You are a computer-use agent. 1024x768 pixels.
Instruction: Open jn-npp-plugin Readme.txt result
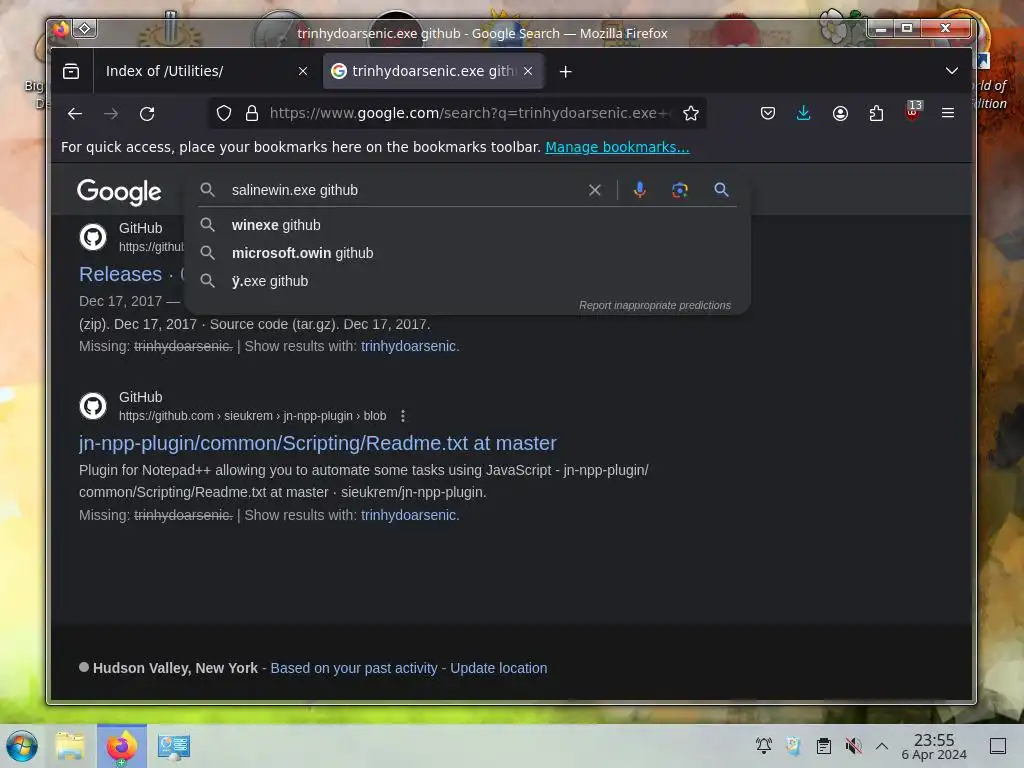point(318,443)
